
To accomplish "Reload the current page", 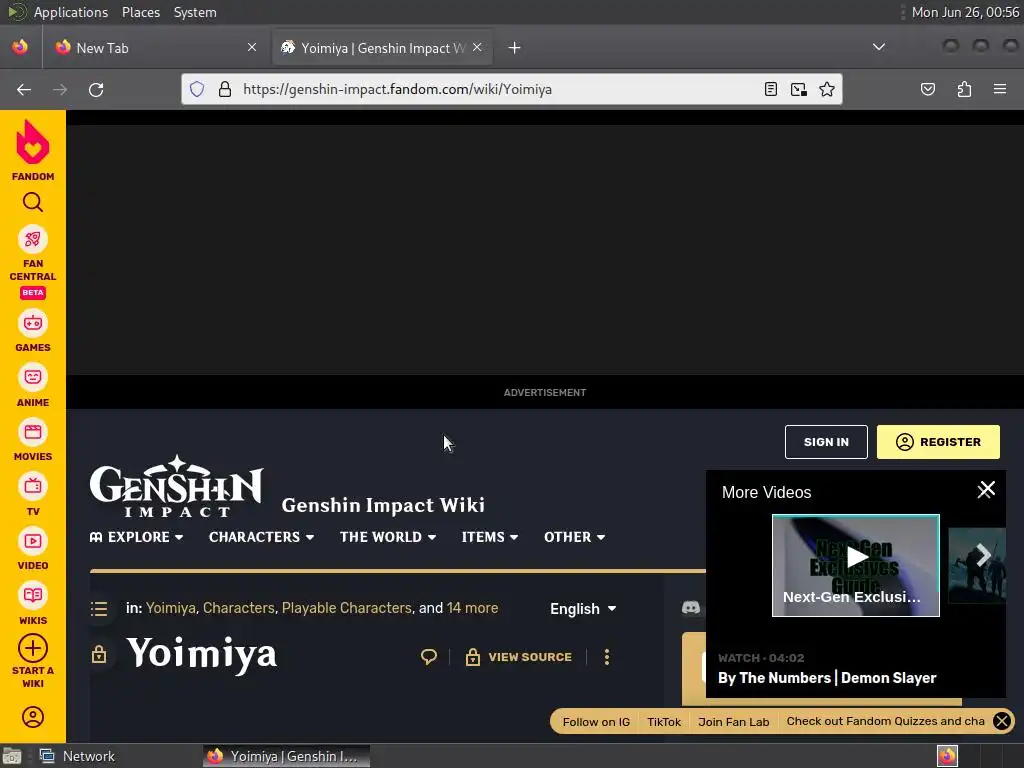I will point(96,89).
